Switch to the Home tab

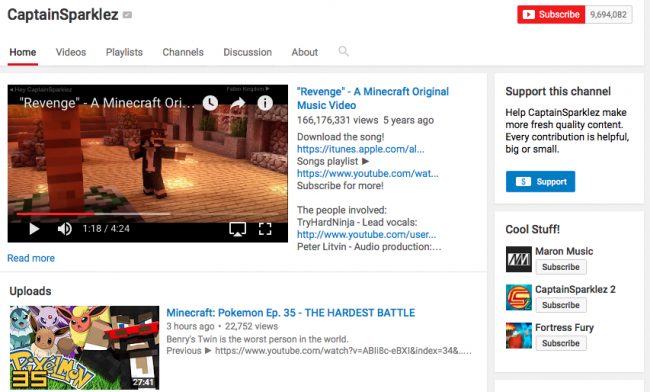click(x=23, y=52)
